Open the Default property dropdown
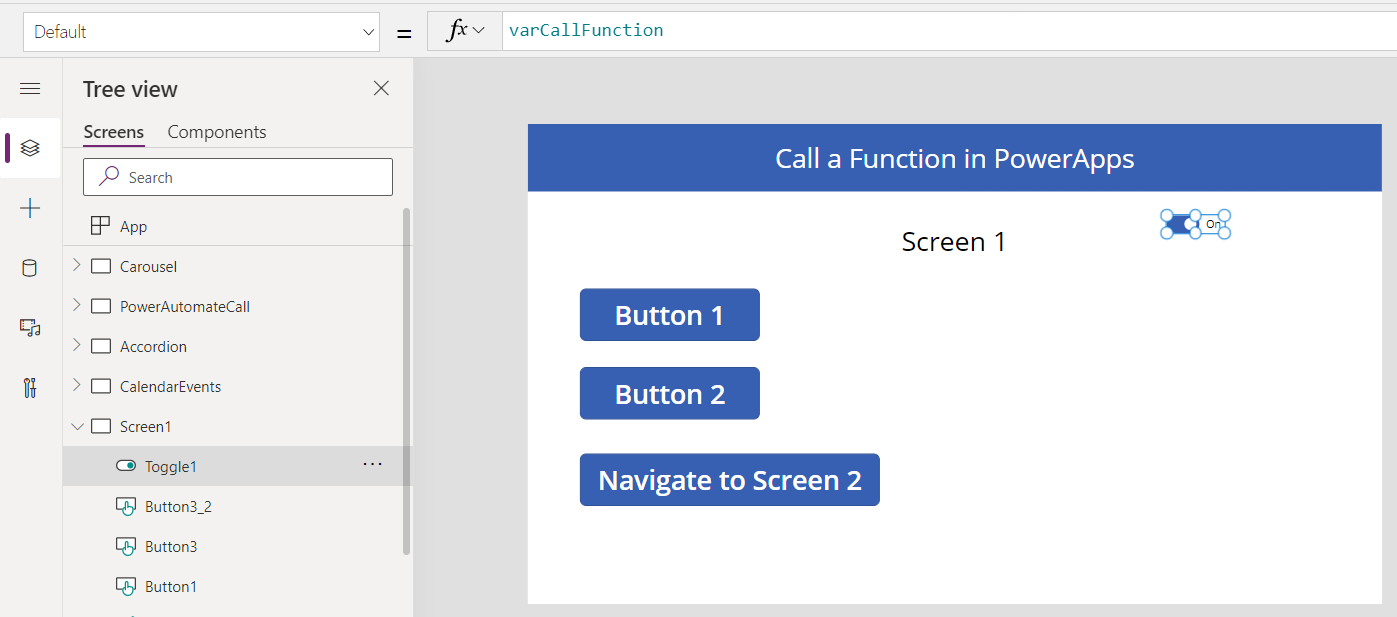Viewport: 1397px width, 617px height. pos(201,32)
